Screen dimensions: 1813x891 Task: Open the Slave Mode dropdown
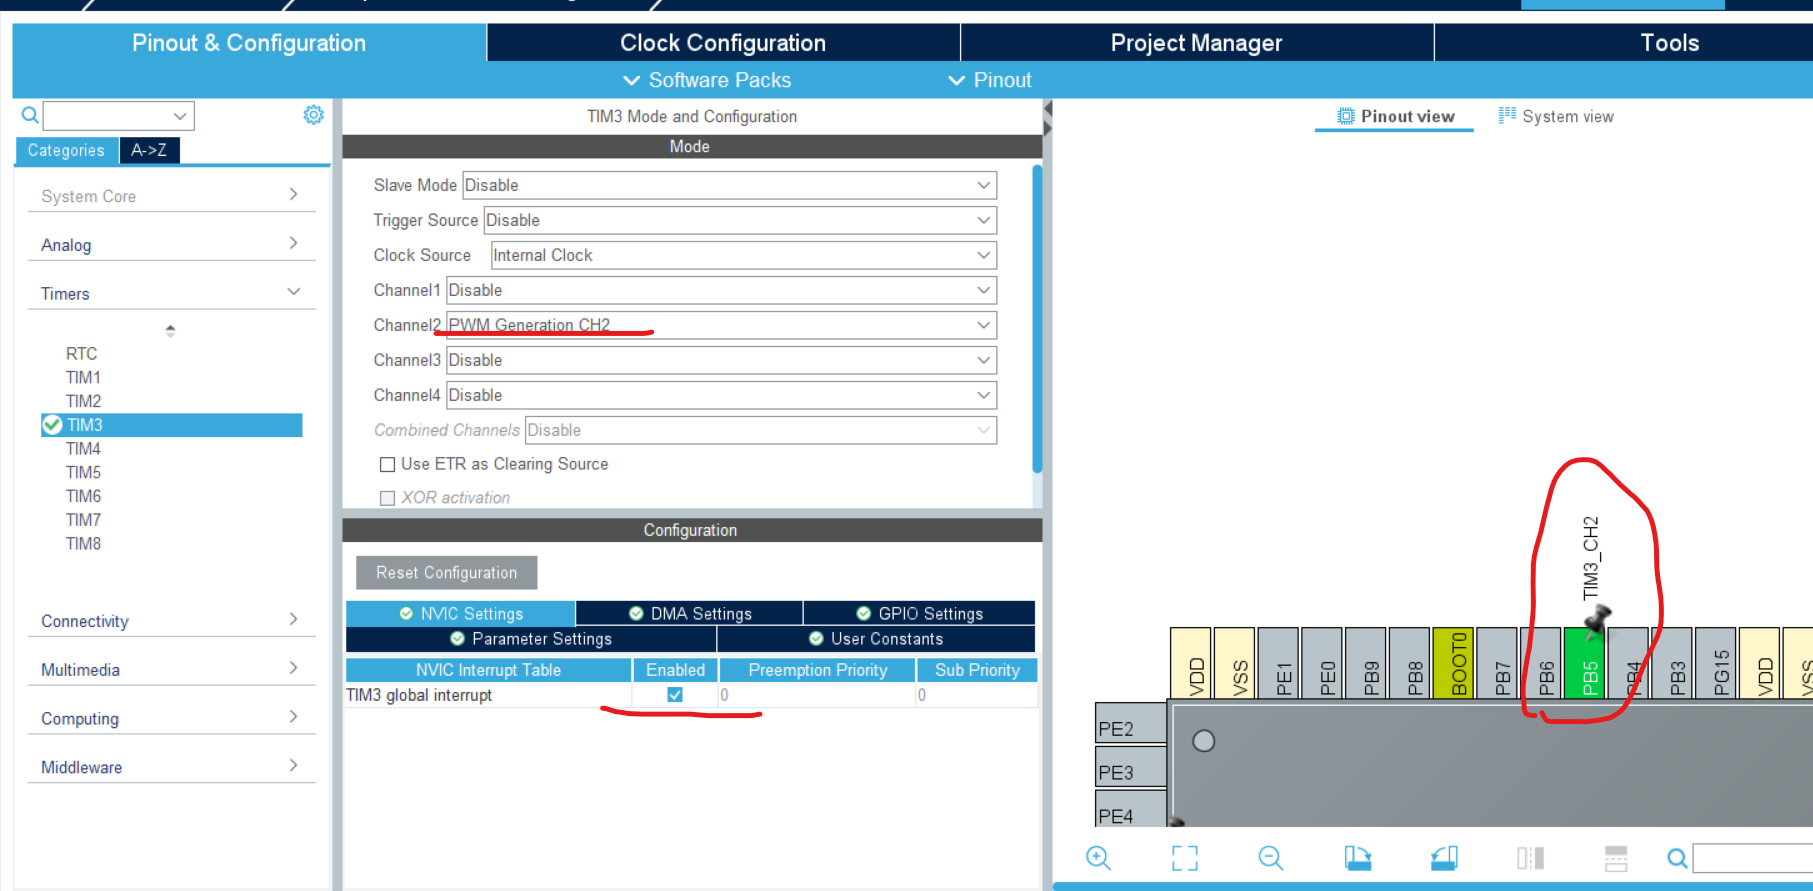pyautogui.click(x=730, y=185)
